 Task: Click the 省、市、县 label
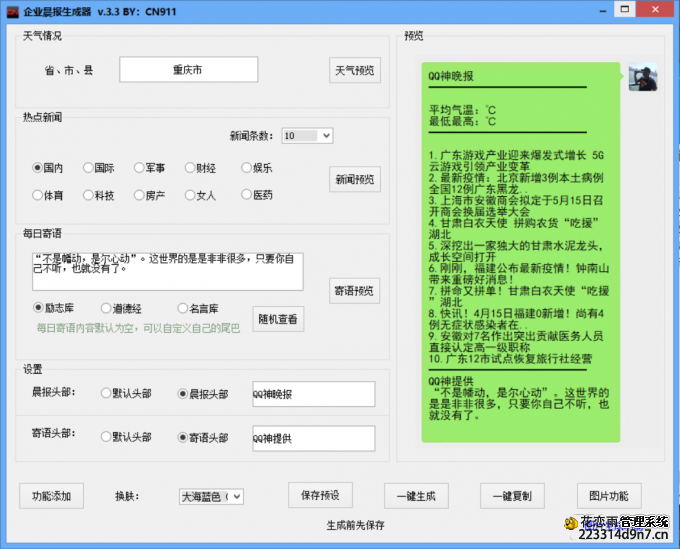[69, 70]
